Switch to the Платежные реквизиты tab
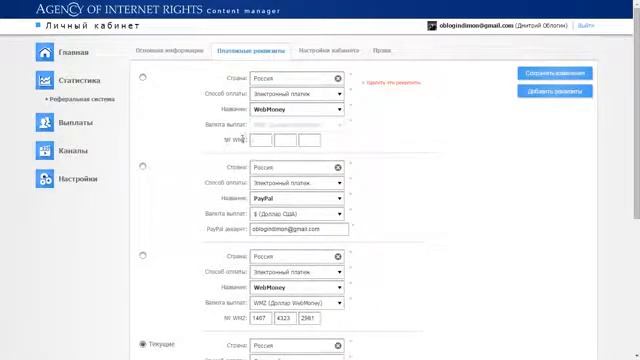 coord(251,51)
